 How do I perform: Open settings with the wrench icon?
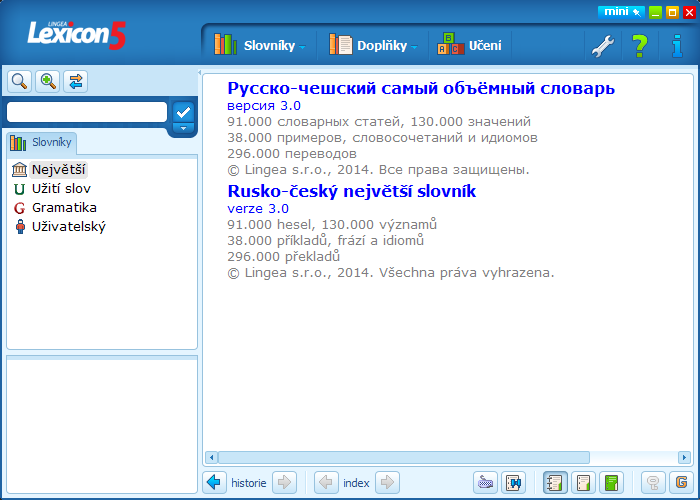602,45
